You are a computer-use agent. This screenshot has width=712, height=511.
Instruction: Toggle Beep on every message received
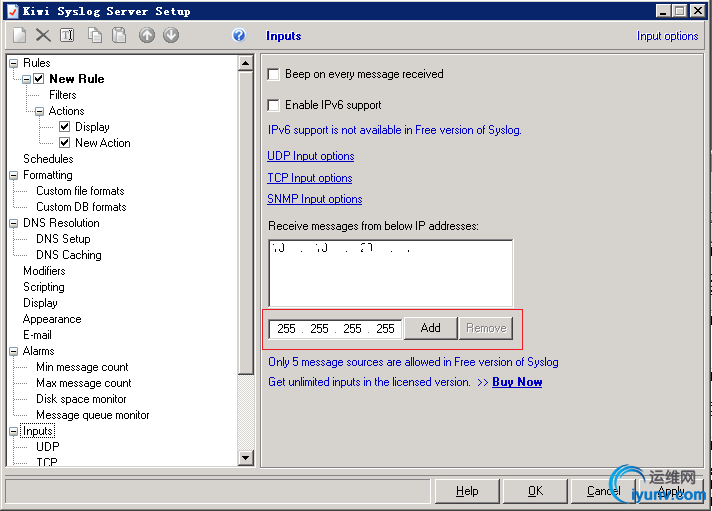click(x=273, y=74)
